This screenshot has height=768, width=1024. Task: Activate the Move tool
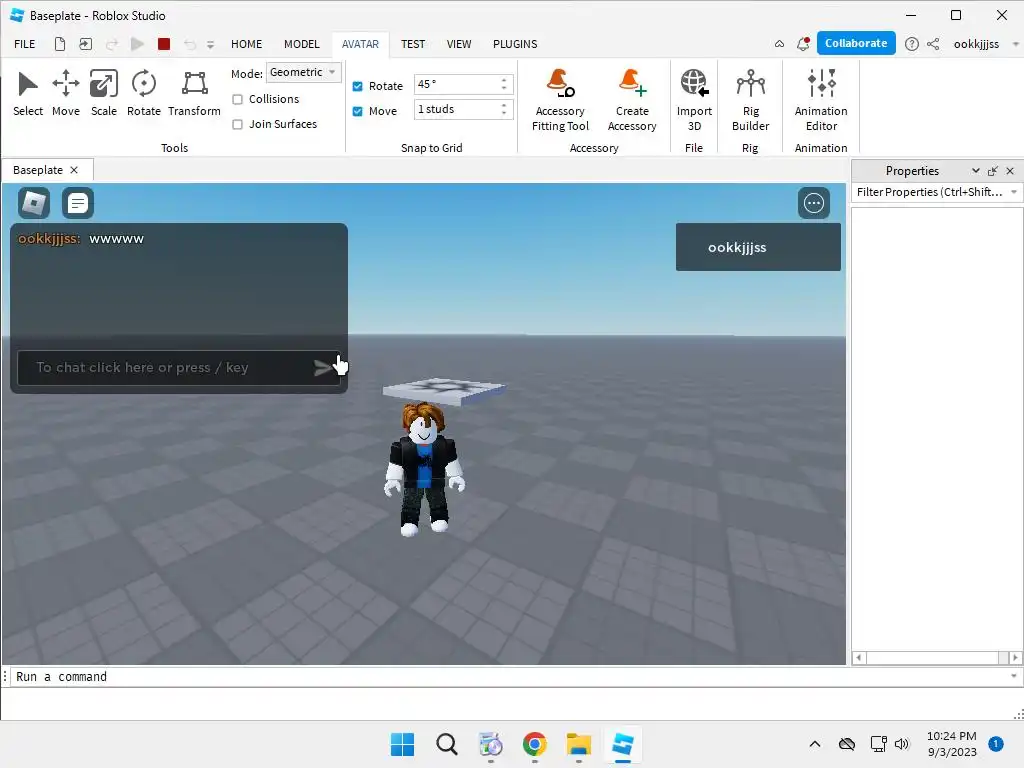pyautogui.click(x=66, y=93)
